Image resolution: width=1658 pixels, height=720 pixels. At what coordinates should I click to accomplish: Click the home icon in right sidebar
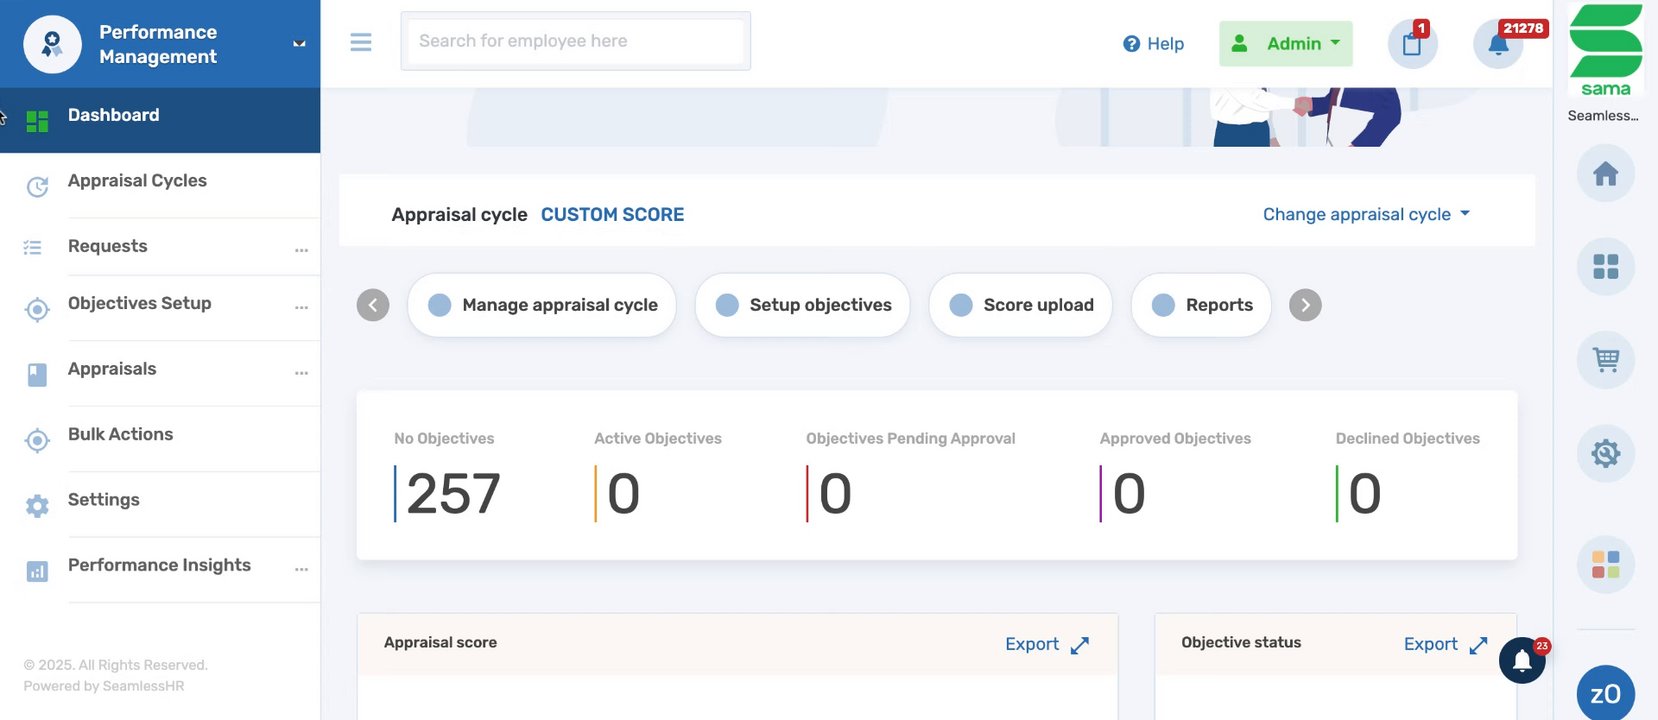[1605, 174]
